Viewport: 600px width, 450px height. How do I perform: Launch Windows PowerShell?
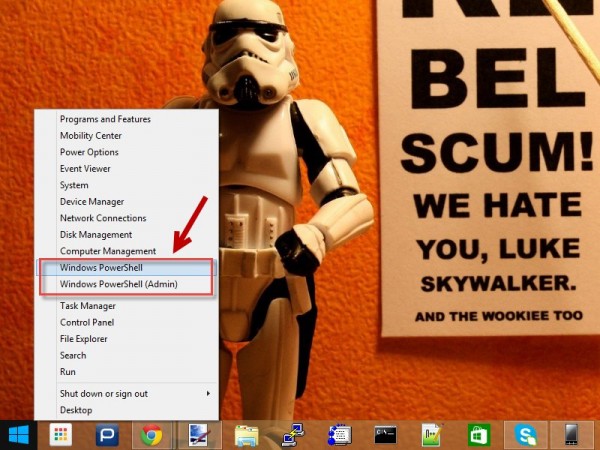coord(127,267)
